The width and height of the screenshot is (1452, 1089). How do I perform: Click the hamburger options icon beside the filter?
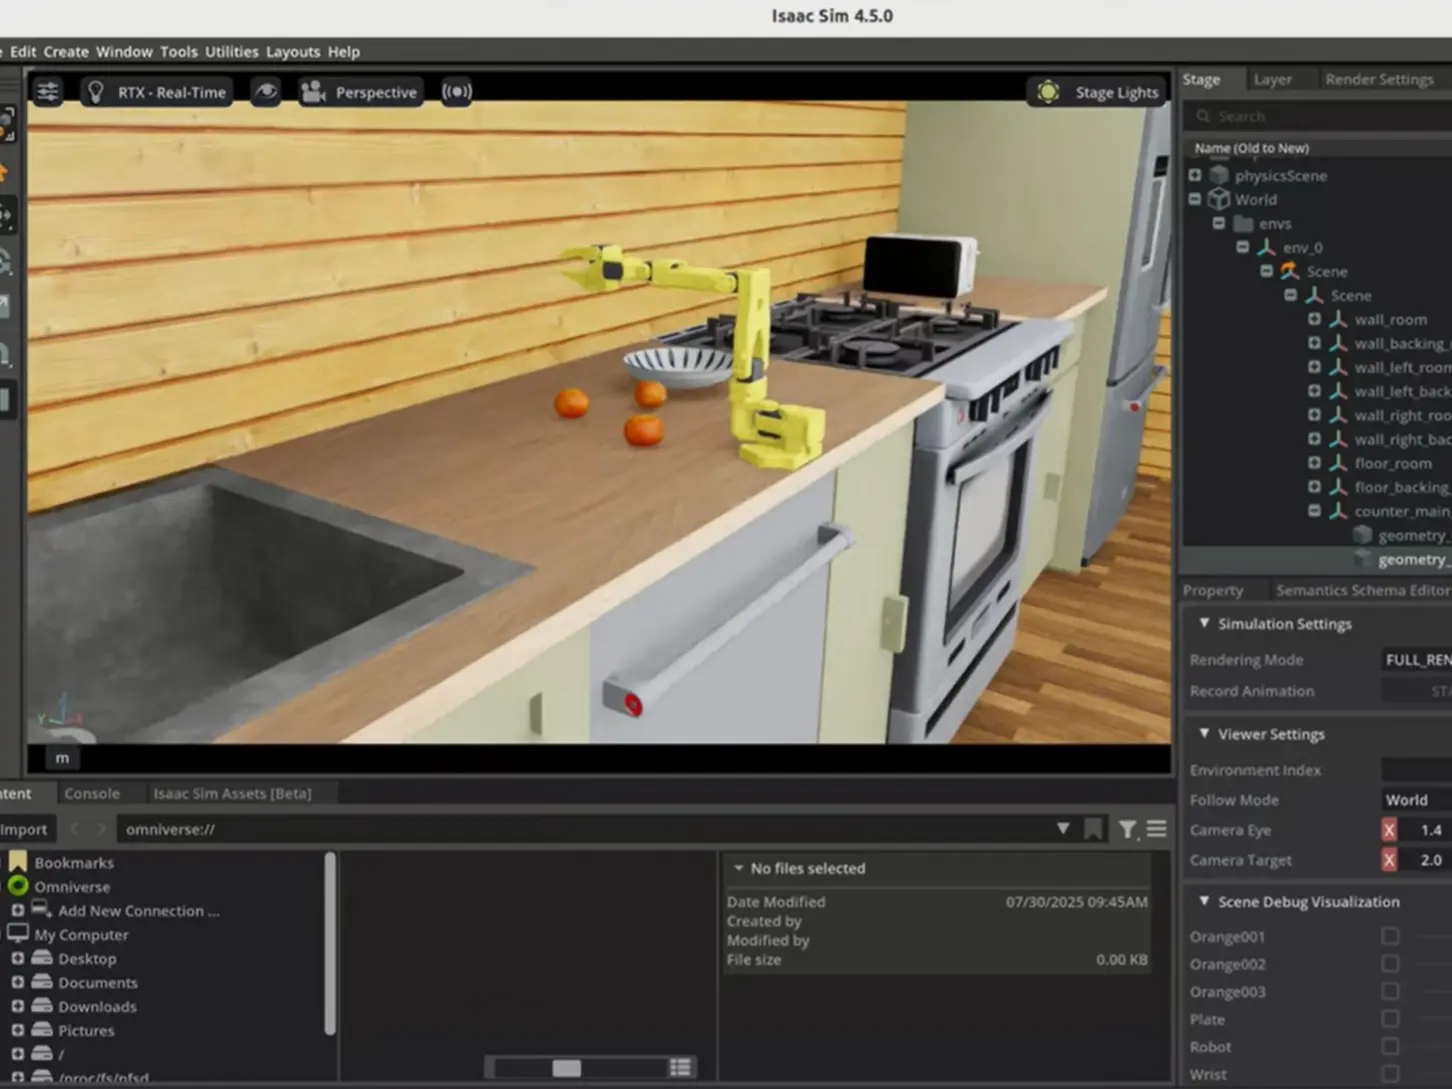coord(1157,829)
